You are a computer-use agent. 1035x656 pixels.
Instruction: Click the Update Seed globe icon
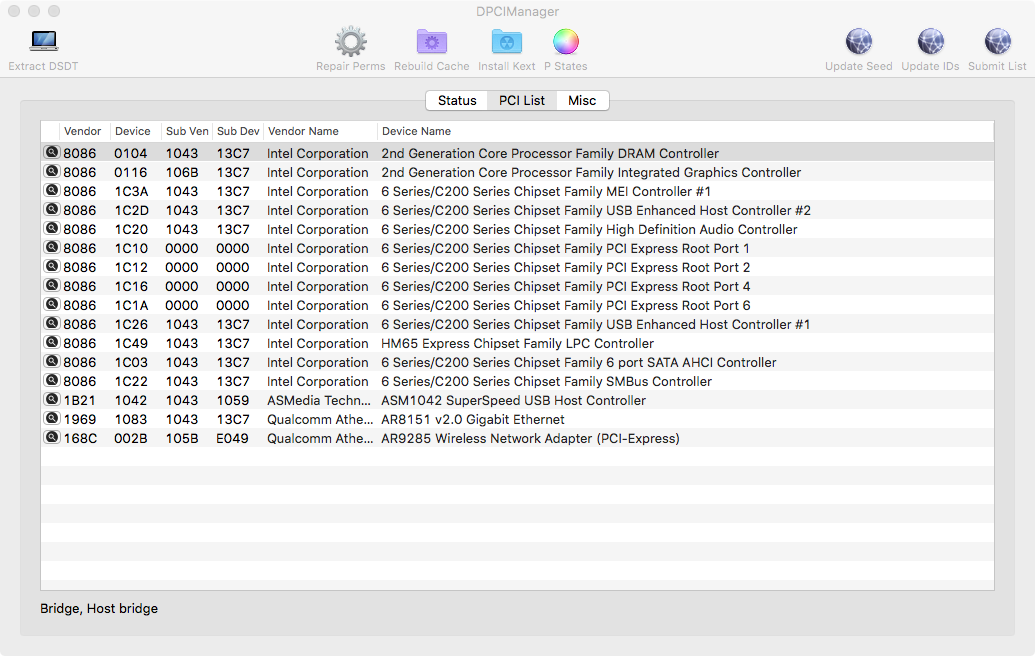(x=859, y=42)
